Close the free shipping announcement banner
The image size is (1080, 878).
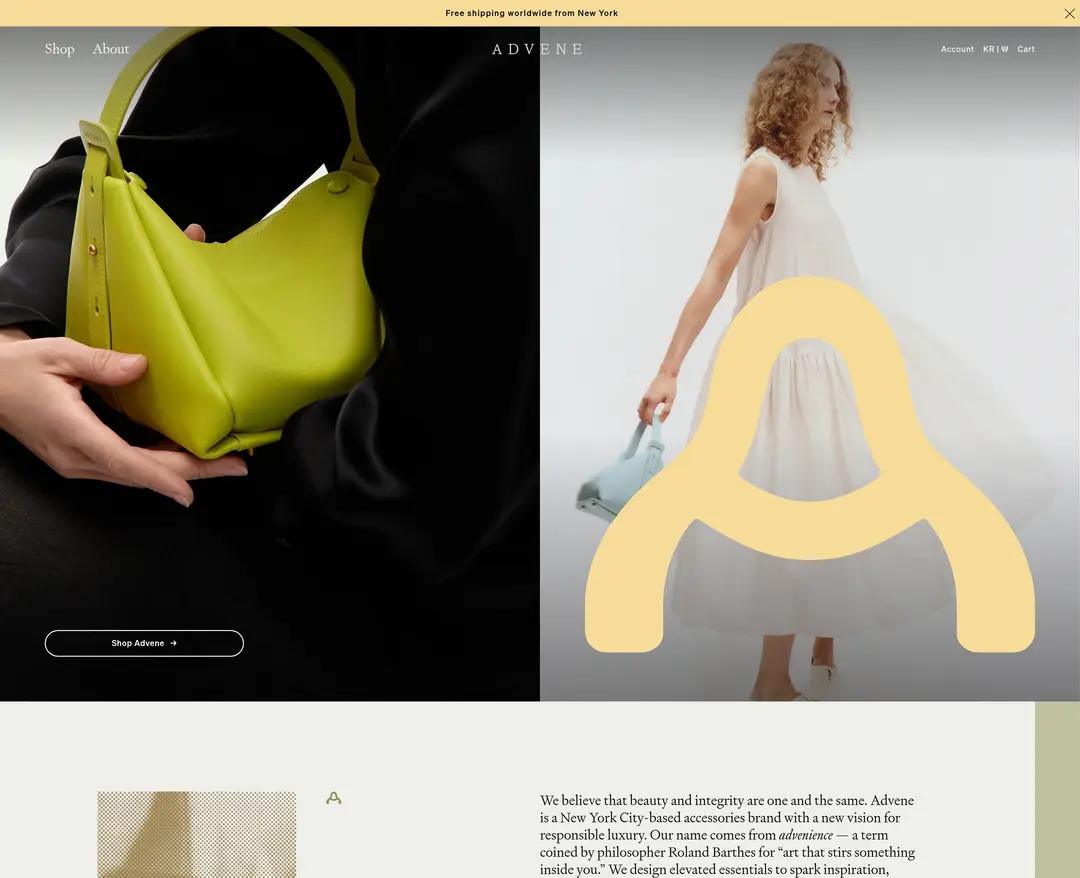coord(1069,13)
